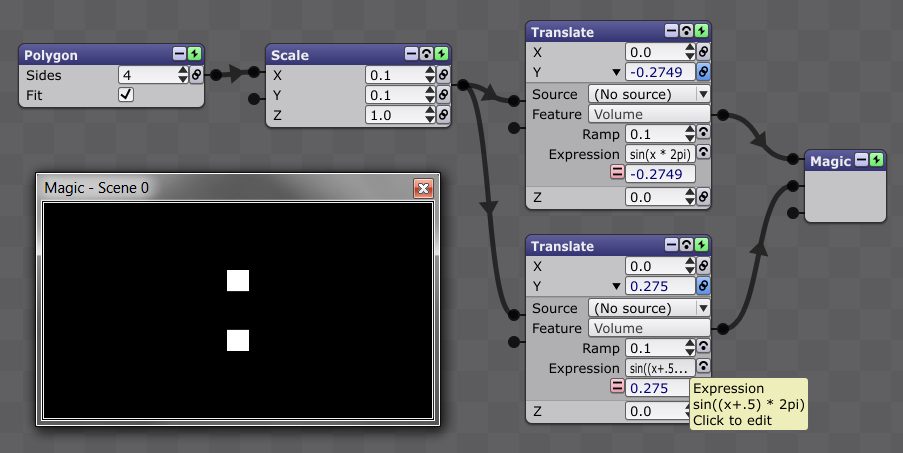Click the pink equals icon beside 0.275

pyautogui.click(x=617, y=386)
